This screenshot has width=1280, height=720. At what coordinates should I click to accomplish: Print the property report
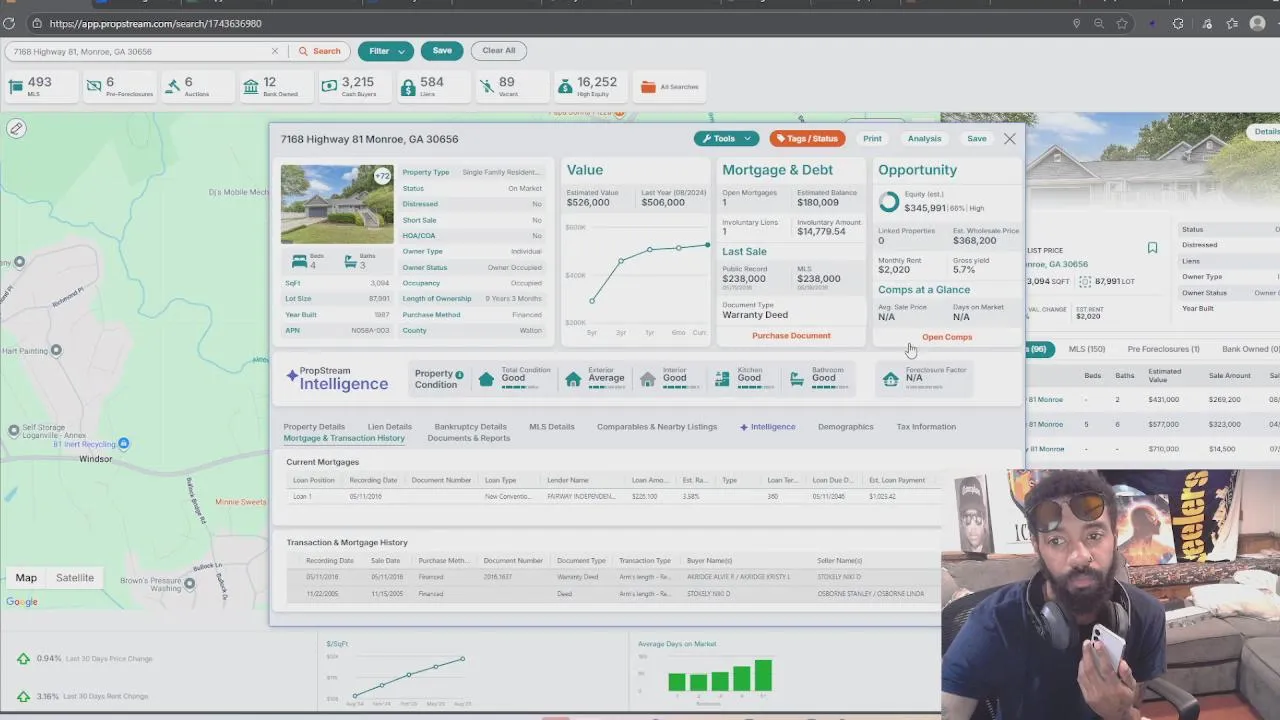coord(872,139)
